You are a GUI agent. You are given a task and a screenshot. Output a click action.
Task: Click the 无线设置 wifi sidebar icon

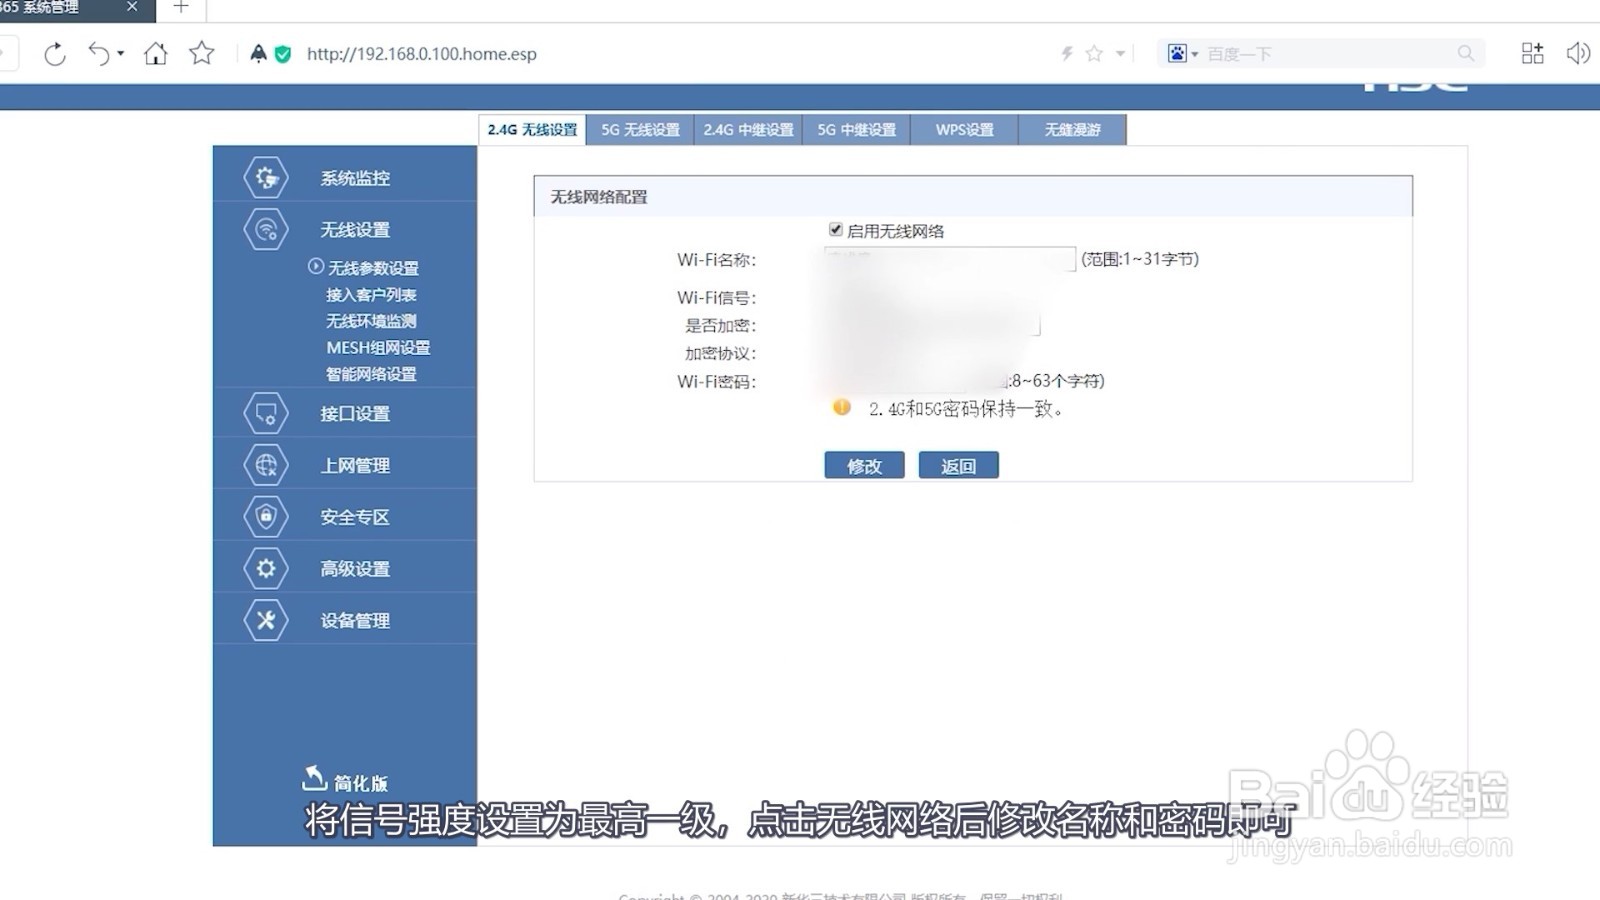[x=266, y=229]
